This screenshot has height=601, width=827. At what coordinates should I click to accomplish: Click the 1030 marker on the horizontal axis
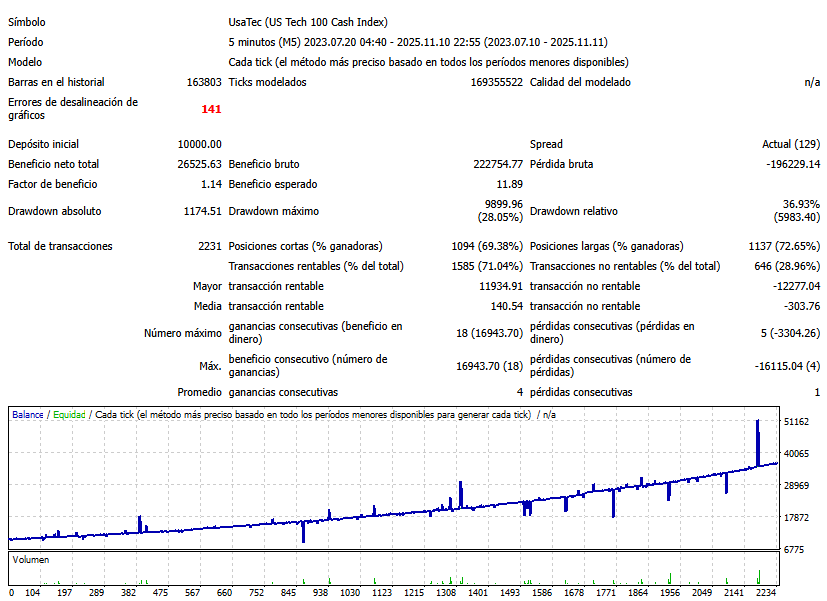350,593
